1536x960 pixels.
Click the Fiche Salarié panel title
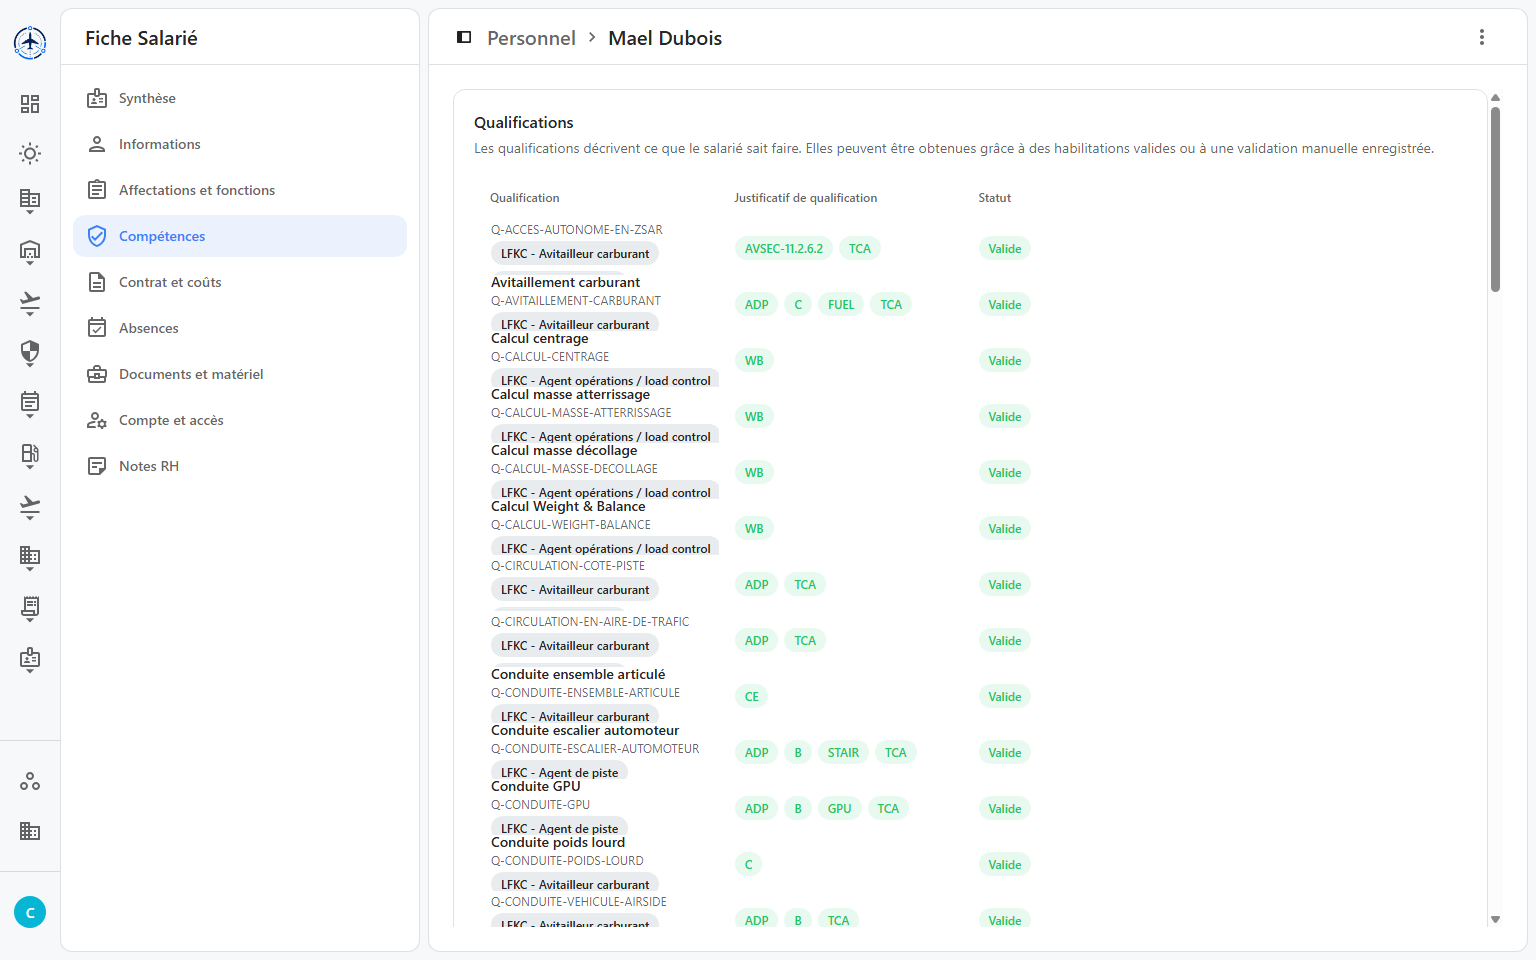pos(141,38)
